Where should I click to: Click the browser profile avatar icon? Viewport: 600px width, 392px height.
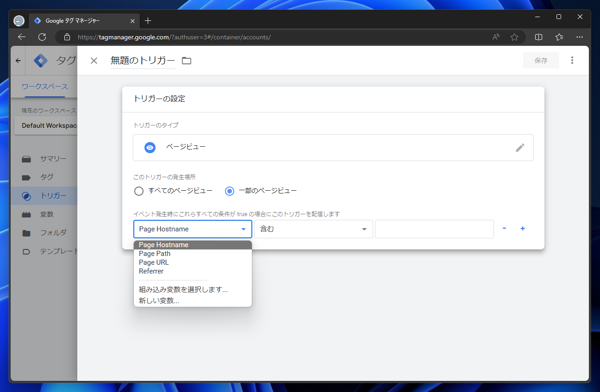19,21
